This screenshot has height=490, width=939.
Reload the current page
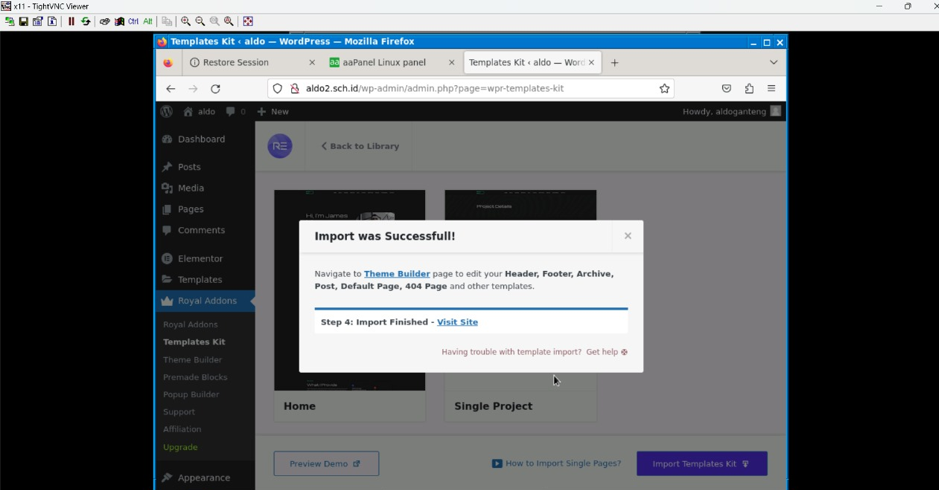(216, 89)
